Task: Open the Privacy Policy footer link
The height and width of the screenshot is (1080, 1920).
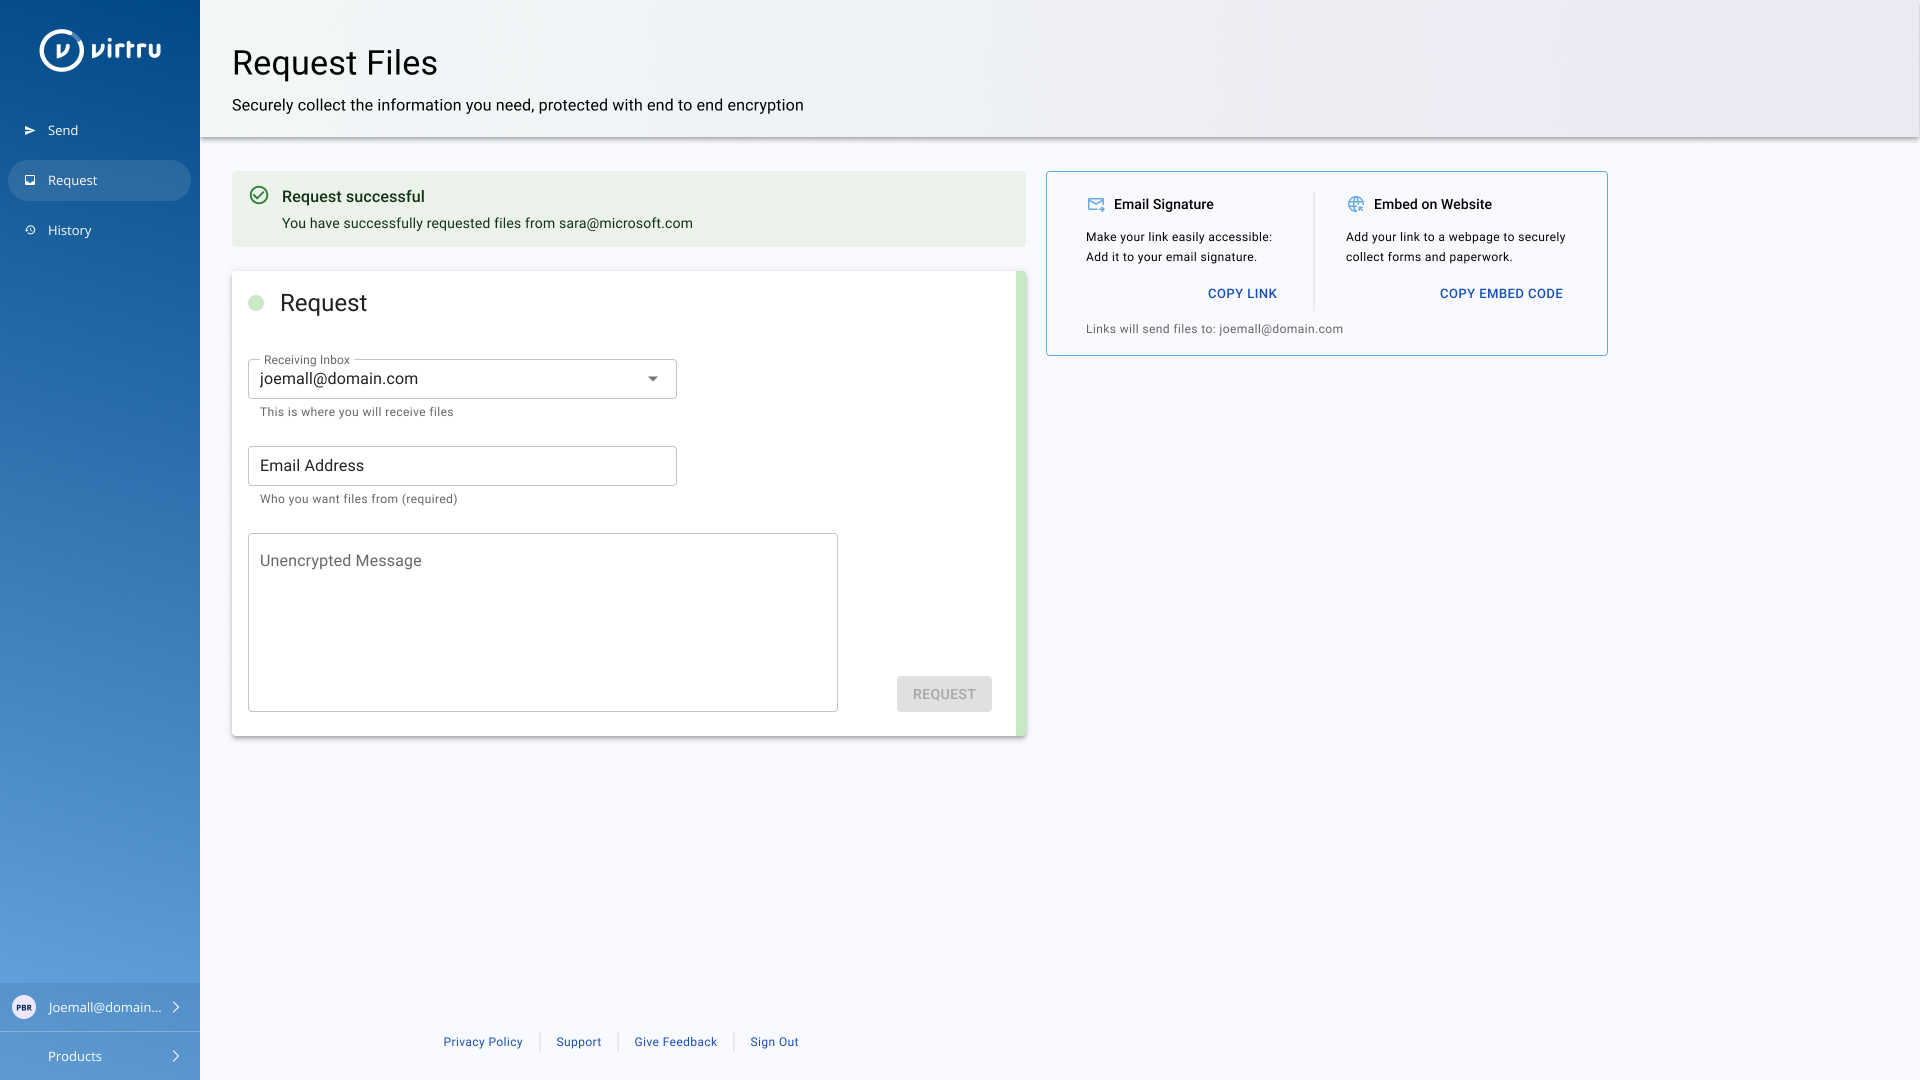Action: 483,1042
